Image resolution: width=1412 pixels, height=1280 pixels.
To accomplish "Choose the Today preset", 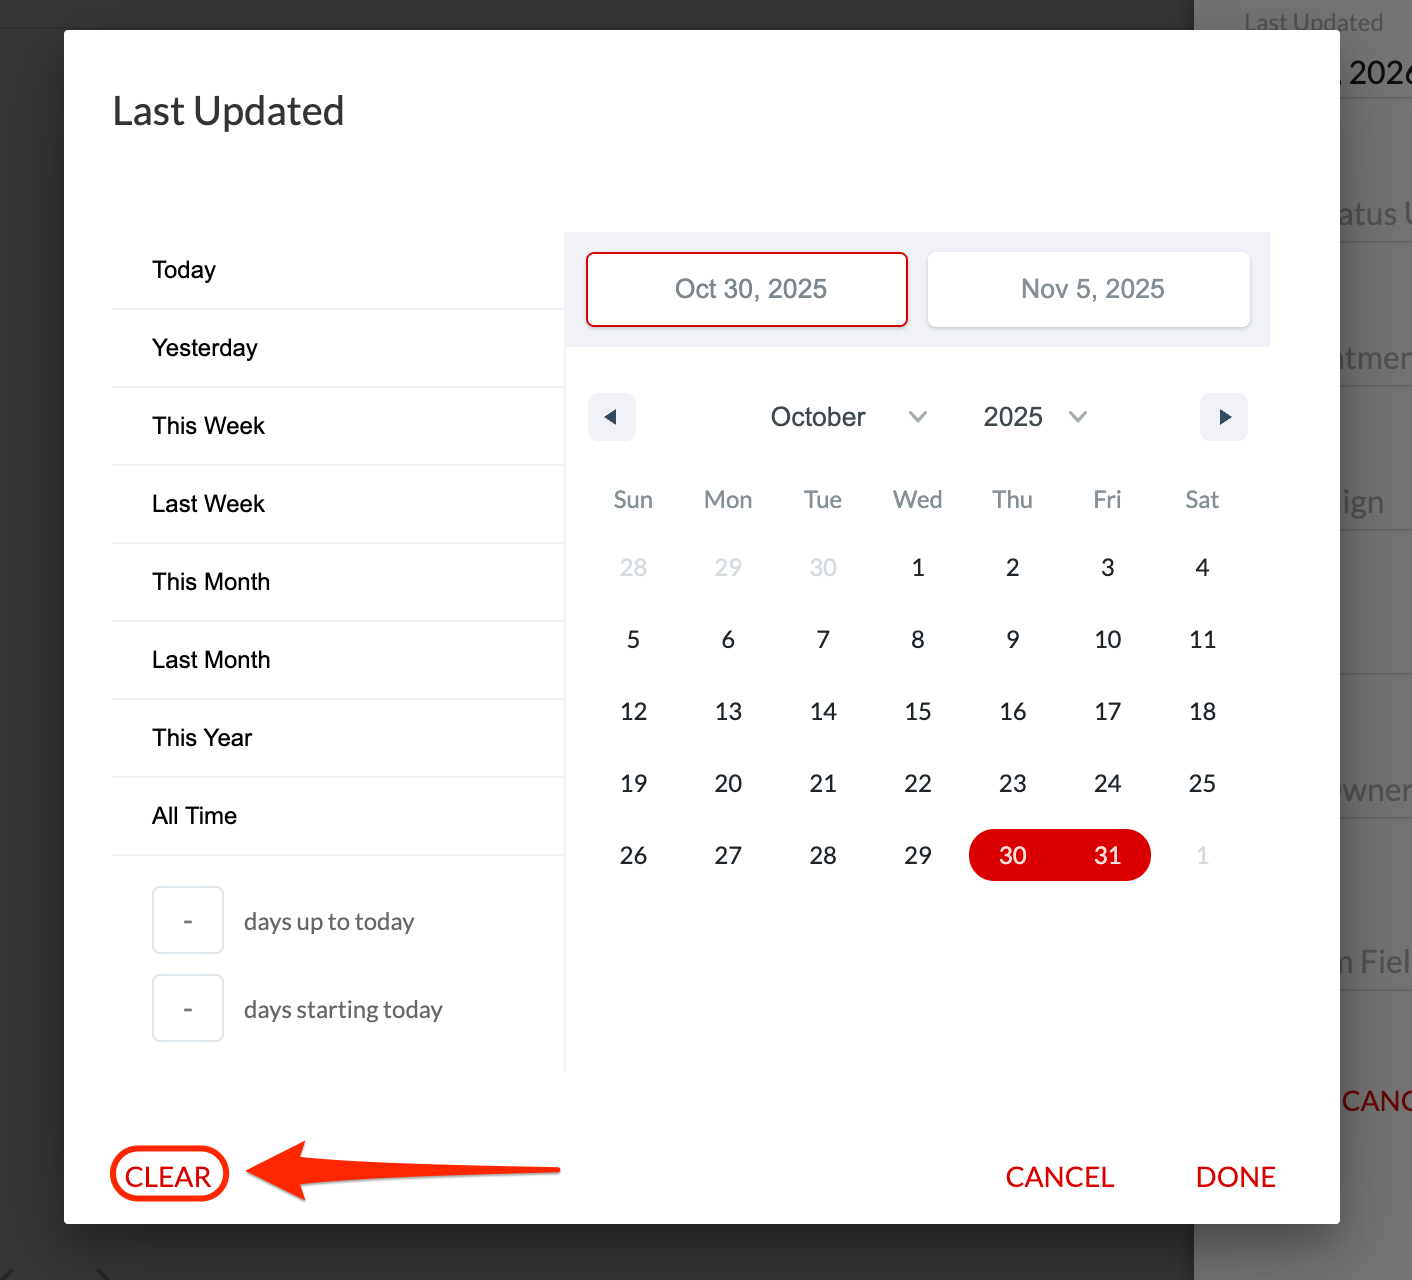I will point(184,270).
